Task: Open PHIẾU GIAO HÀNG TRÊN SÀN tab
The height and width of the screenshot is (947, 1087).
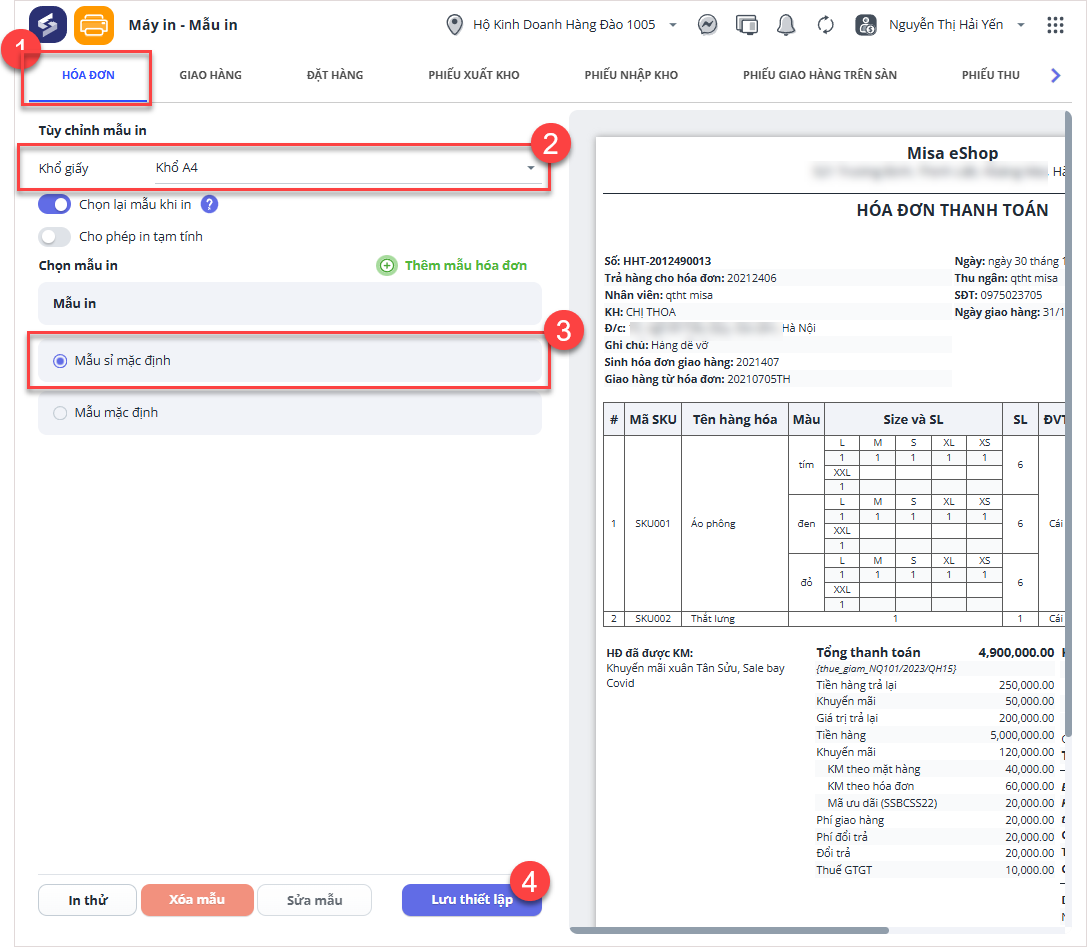Action: (819, 75)
